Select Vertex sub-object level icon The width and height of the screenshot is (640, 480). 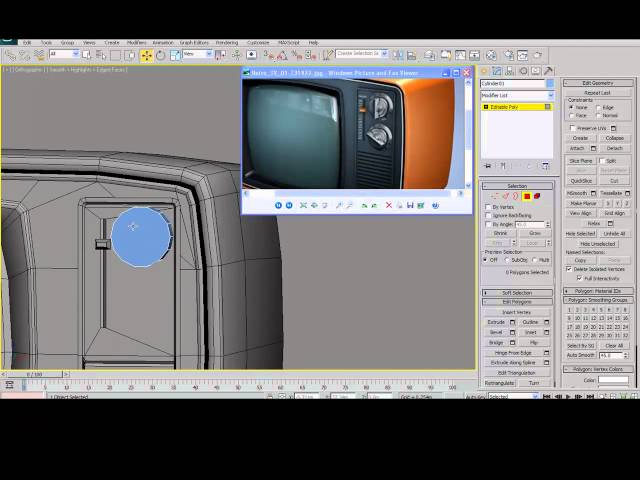[x=494, y=196]
